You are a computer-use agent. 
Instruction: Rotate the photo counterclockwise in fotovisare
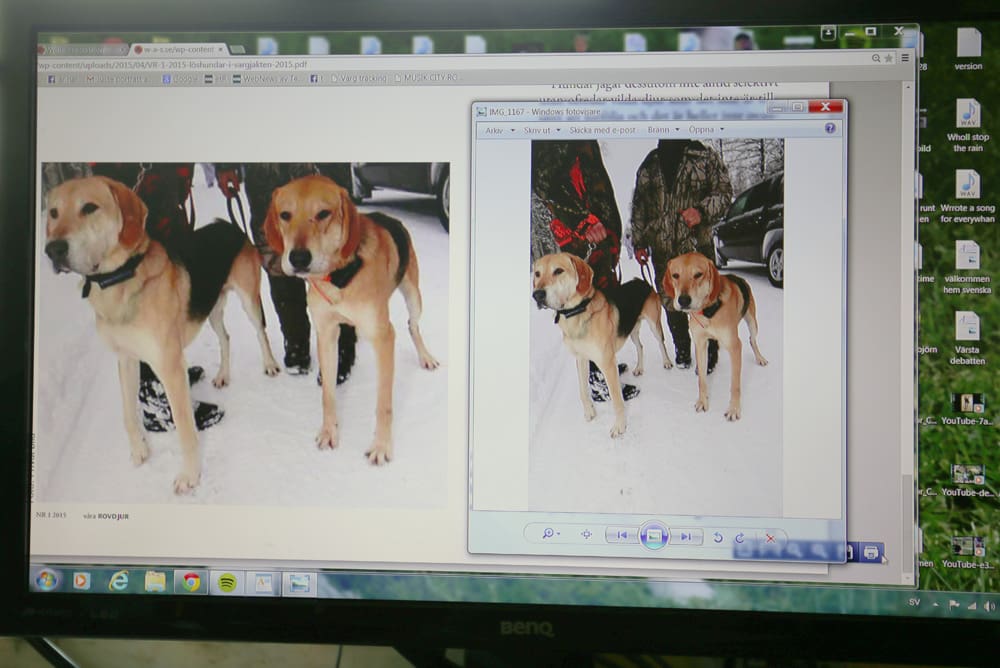(717, 537)
